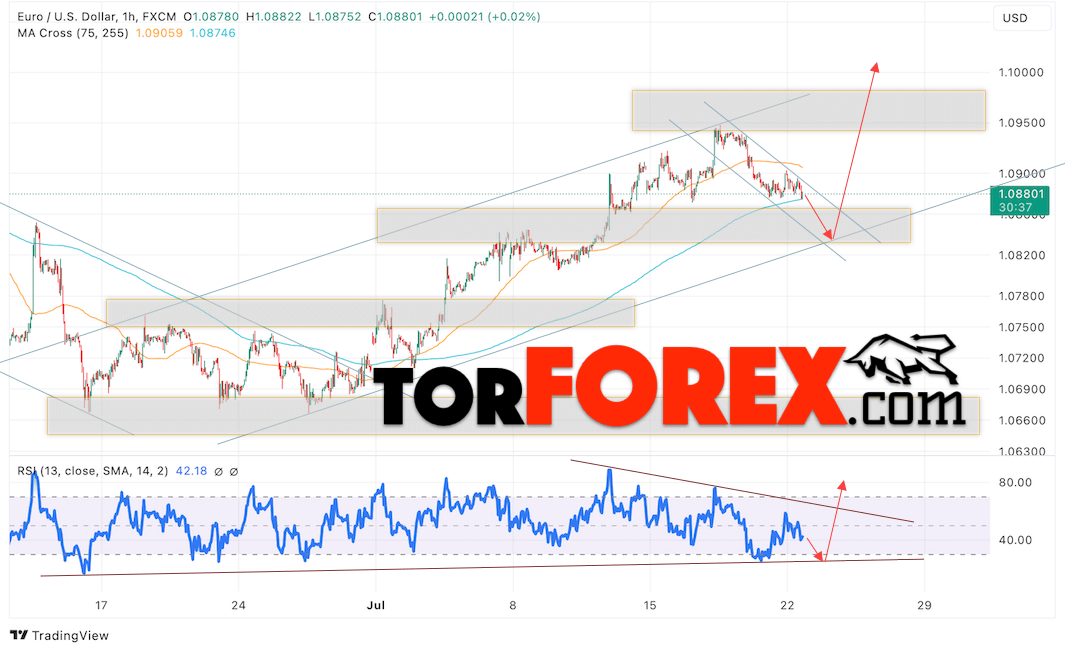1065x652 pixels.
Task: Click the 1.06900 price axis label
Action: pyautogui.click(x=1020, y=389)
